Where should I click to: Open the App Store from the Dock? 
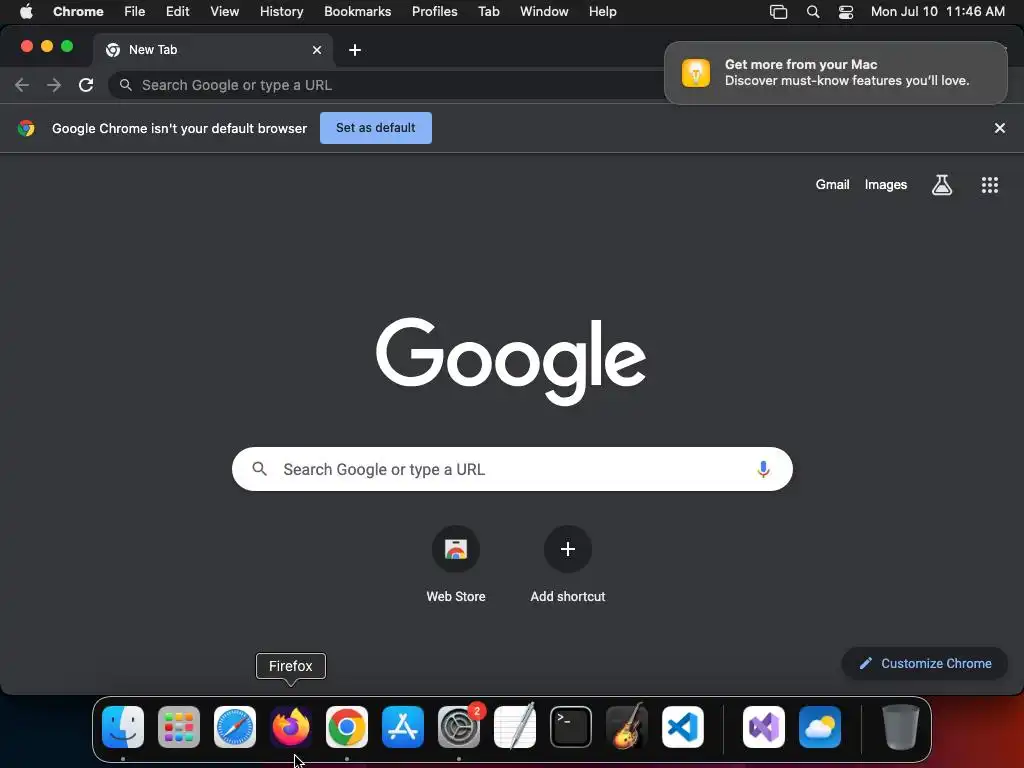403,727
